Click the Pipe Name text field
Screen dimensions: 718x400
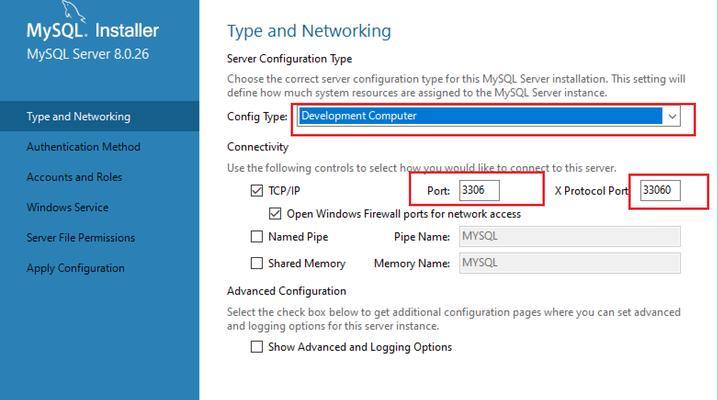570,237
